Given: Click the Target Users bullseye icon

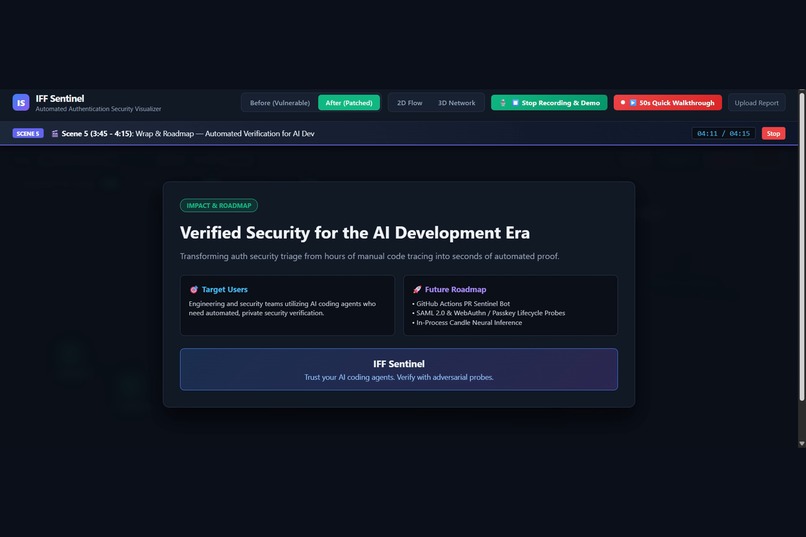Looking at the screenshot, I should tap(194, 290).
